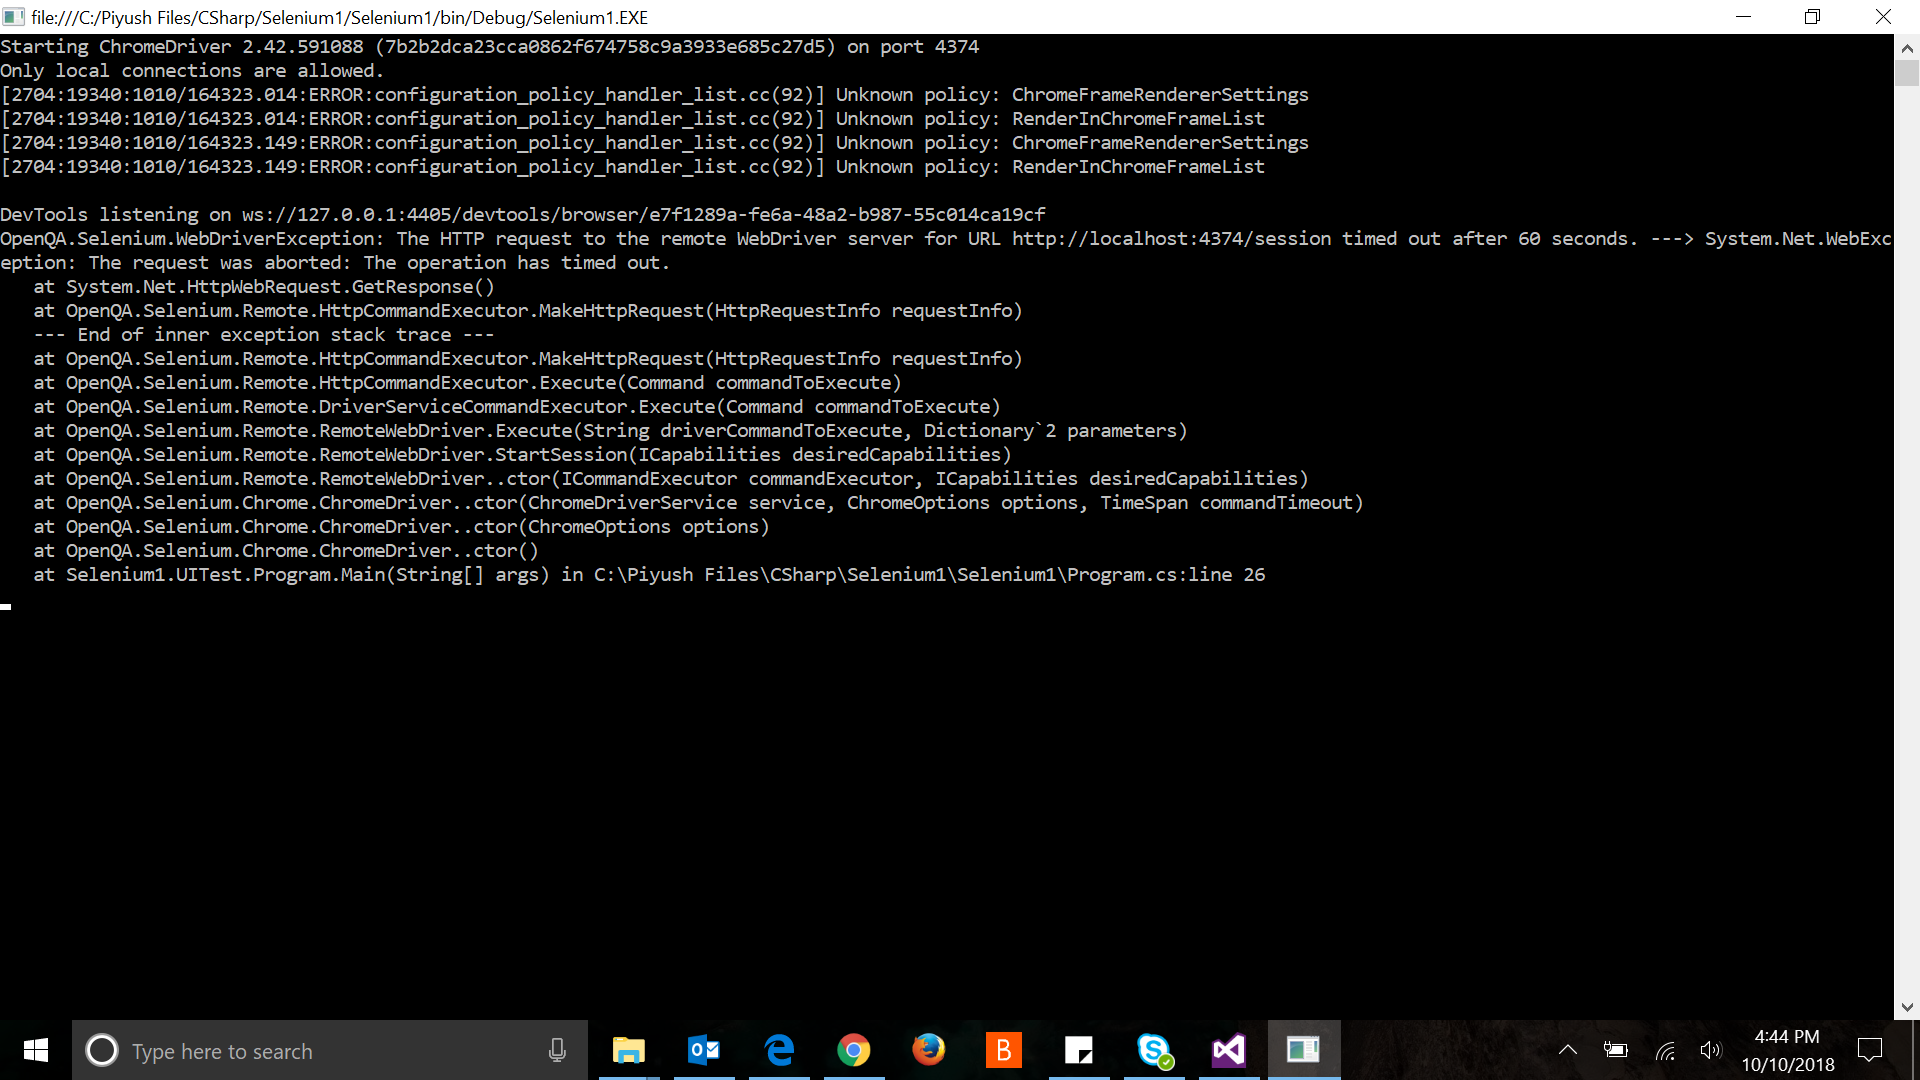This screenshot has height=1080, width=1920.
Task: Select the active Selenium1 console window on taskbar
Action: [x=1304, y=1050]
